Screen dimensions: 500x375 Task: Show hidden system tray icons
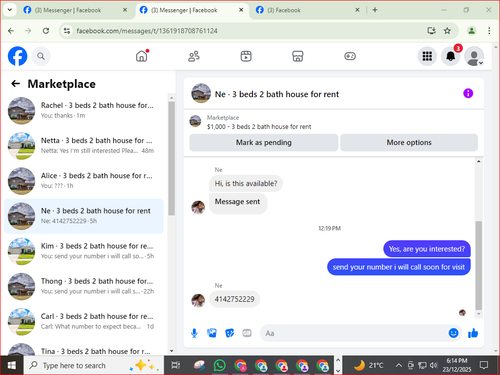click(398, 365)
